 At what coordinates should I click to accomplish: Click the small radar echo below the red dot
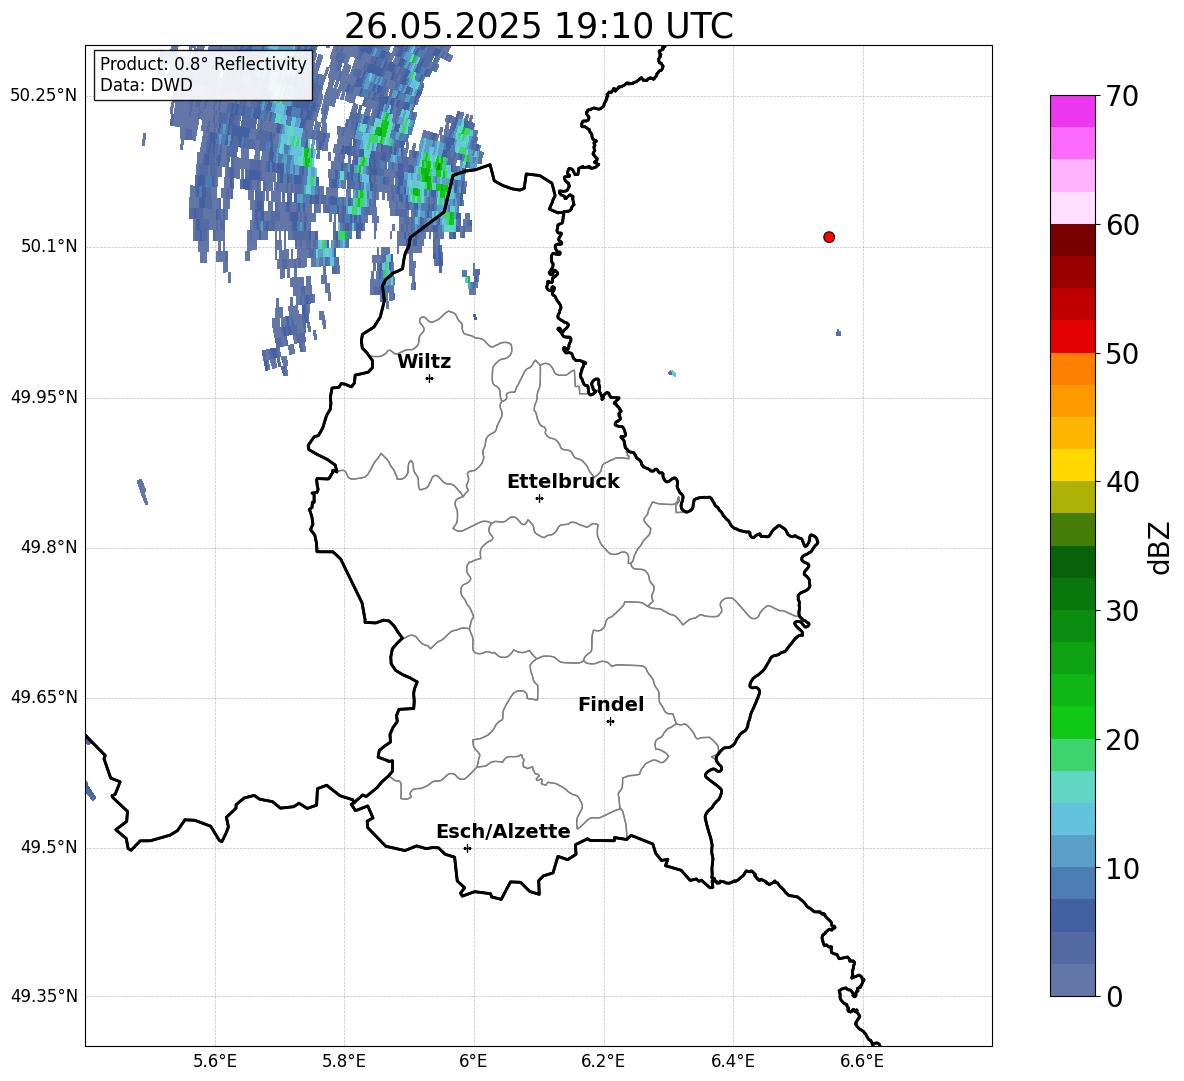[x=838, y=332]
